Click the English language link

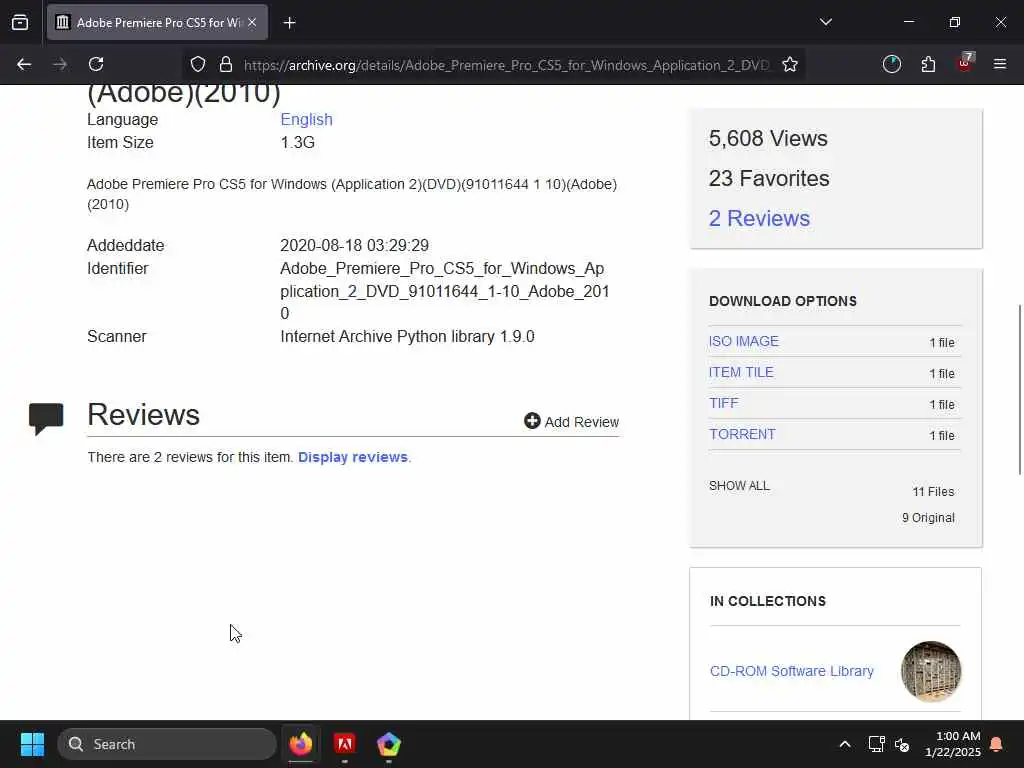point(306,120)
